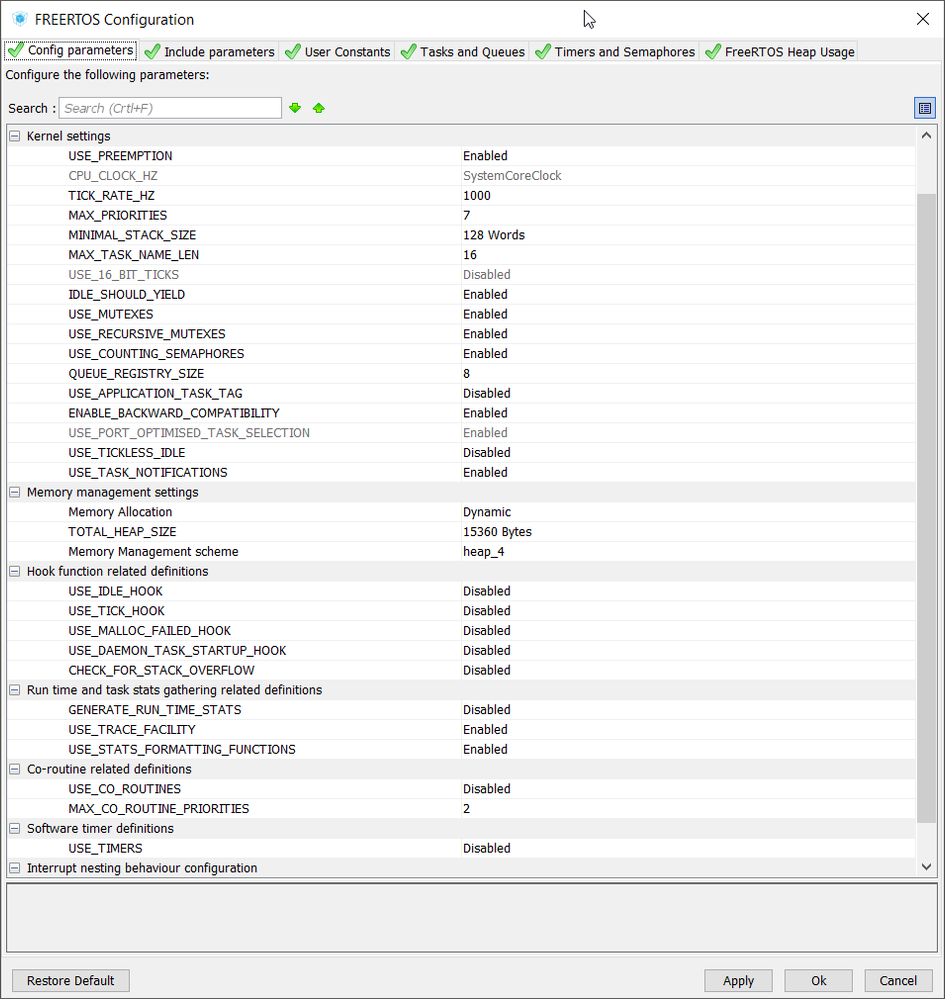The image size is (945, 999).
Task: Select the USE_TRACE_FACILITY Enabled value
Action: coord(485,729)
